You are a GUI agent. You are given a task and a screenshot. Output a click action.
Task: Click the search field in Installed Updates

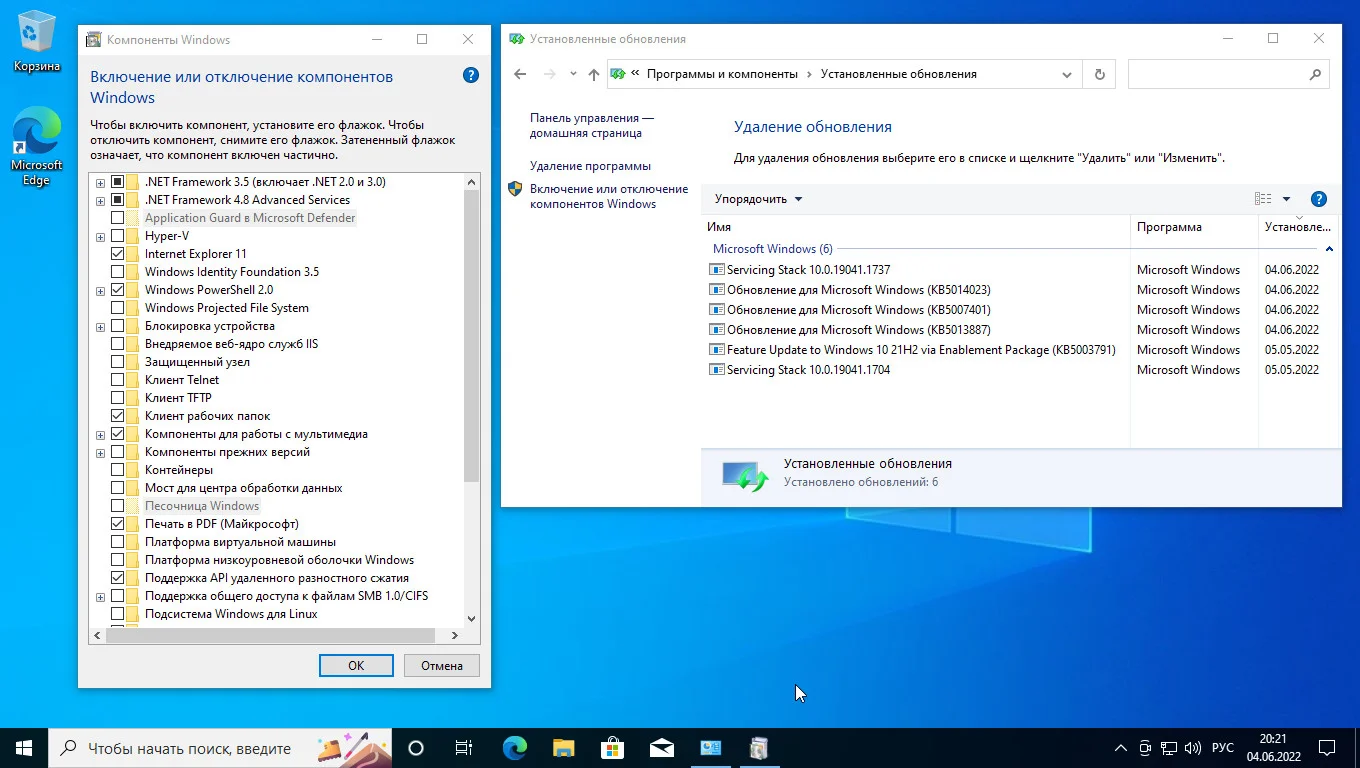tap(1229, 74)
